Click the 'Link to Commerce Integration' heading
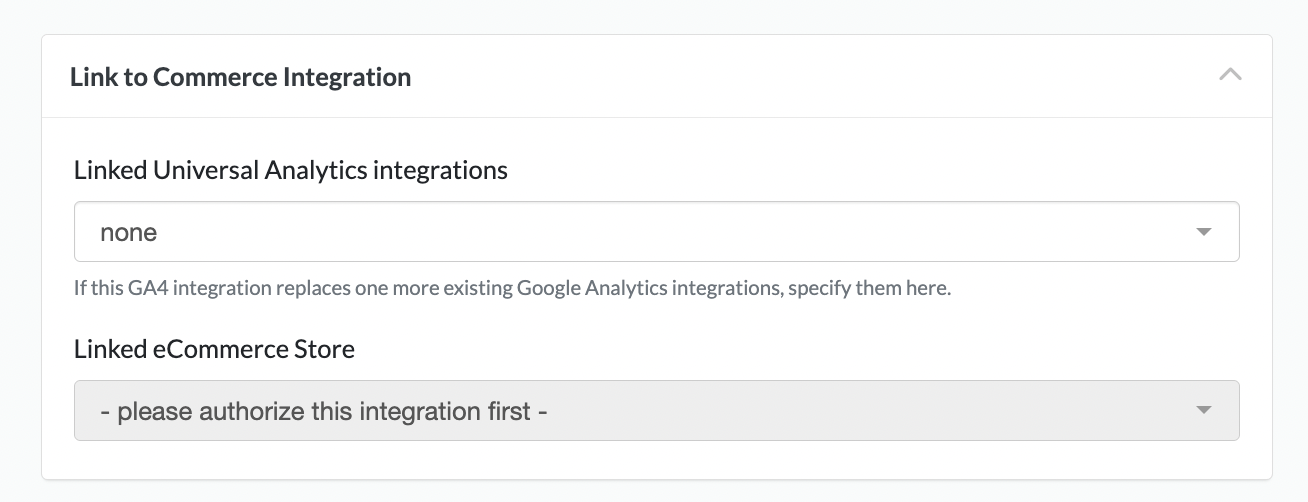 tap(240, 77)
